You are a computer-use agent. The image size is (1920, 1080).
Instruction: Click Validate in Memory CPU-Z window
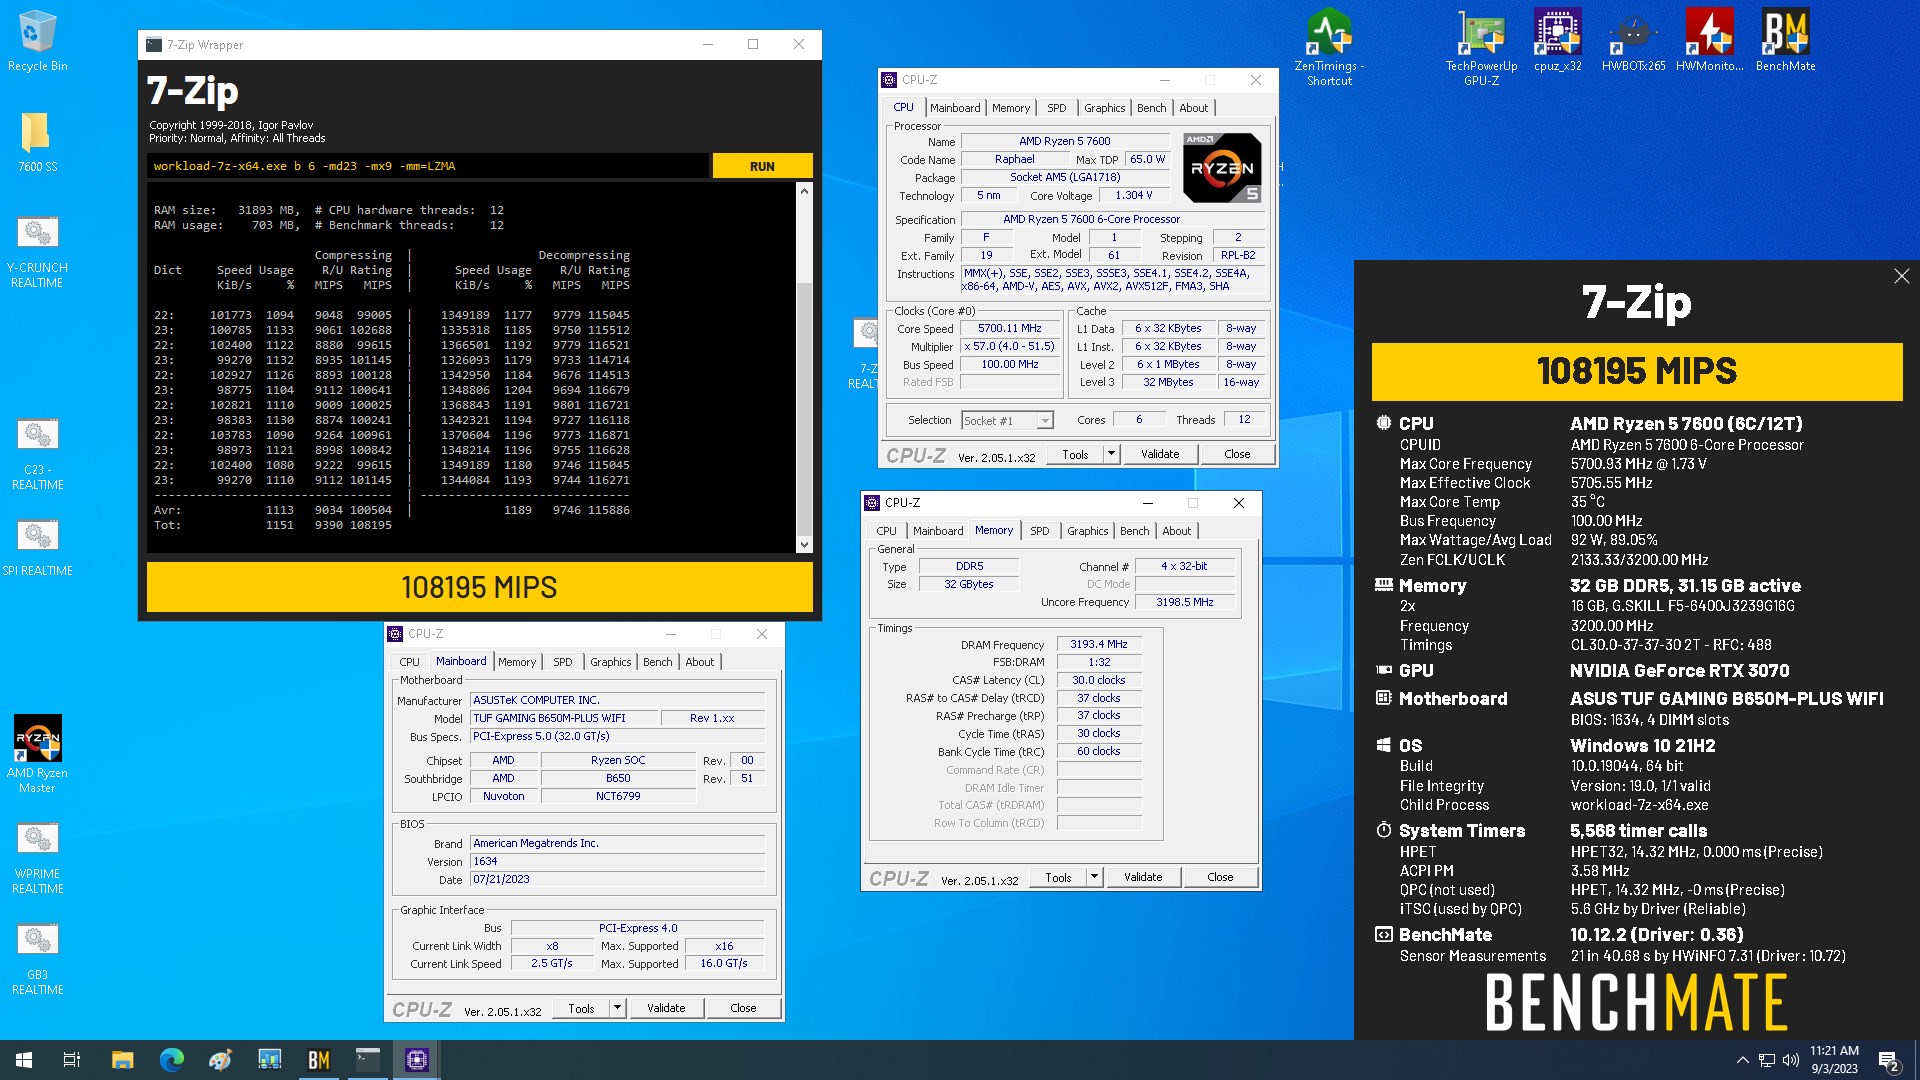coord(1143,877)
